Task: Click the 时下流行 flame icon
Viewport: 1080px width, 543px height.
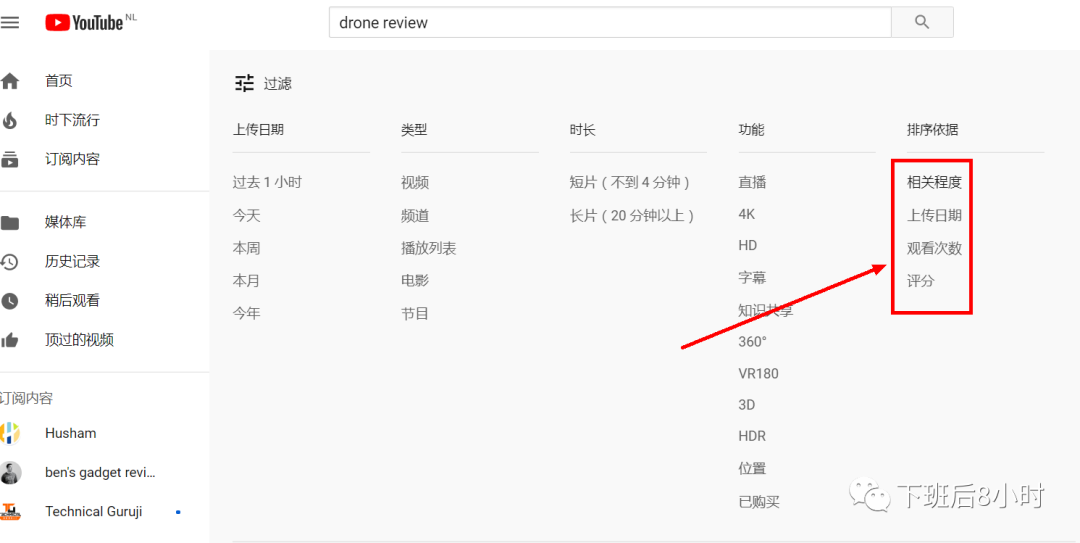Action: point(10,121)
